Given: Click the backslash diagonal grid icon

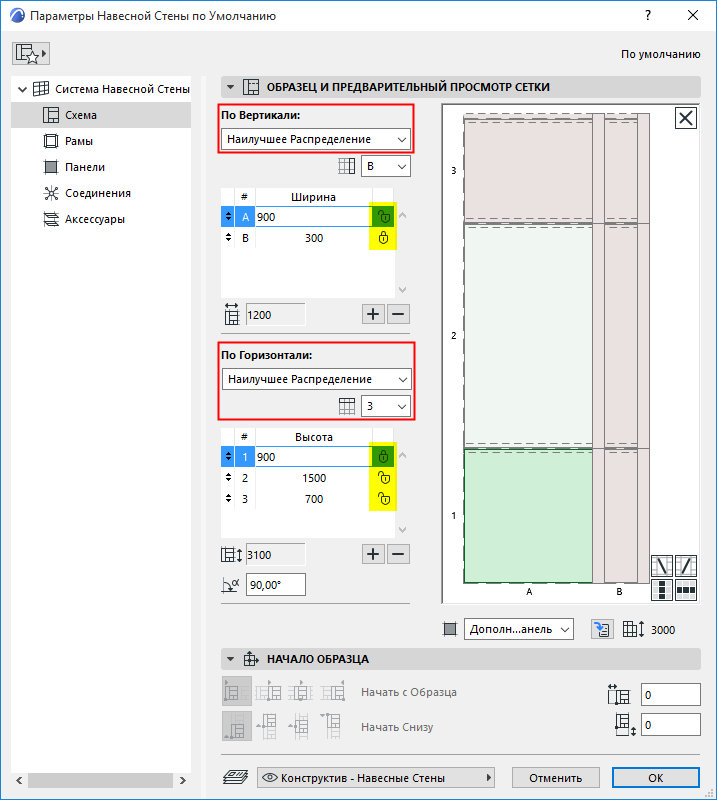Looking at the screenshot, I should coord(662,566).
